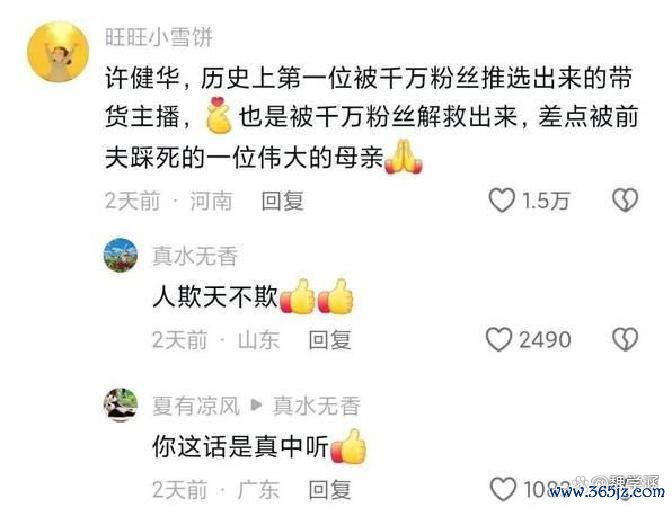This screenshot has width=672, height=507.
Task: Select the reply text 你这话是真中听
Action: click(x=241, y=446)
